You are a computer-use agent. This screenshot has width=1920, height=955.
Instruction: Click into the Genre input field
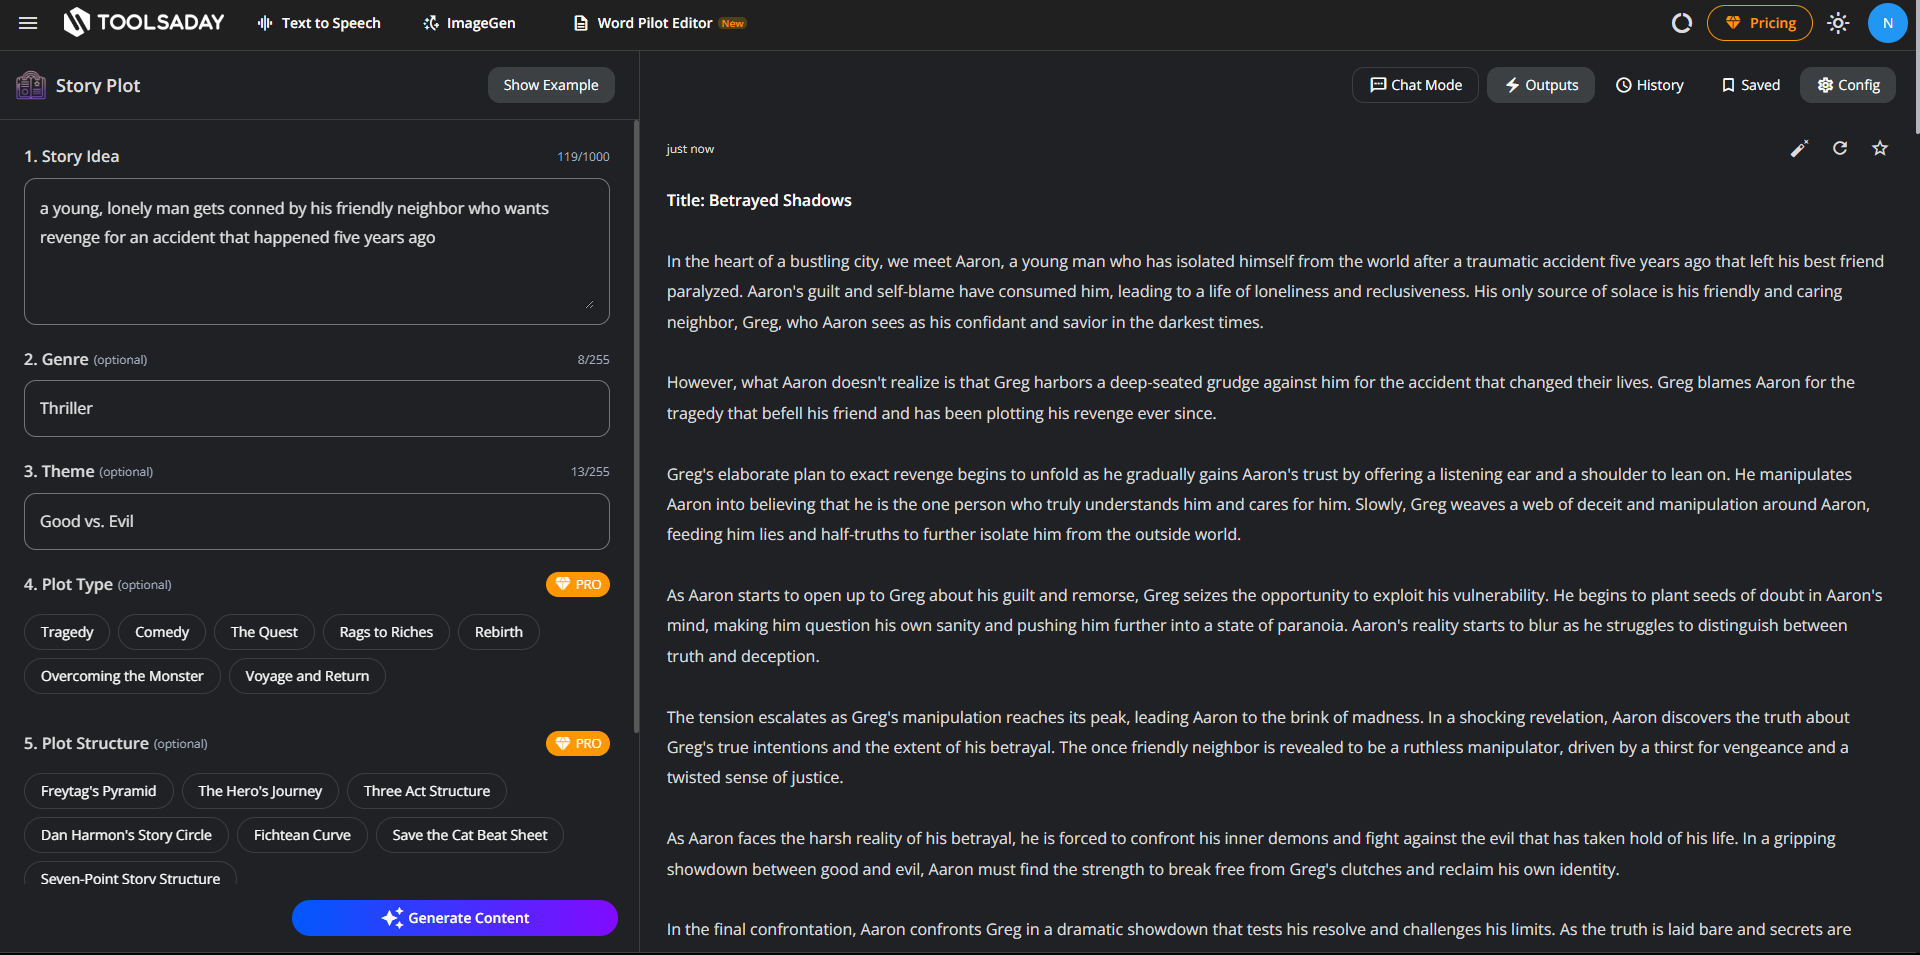click(x=316, y=408)
